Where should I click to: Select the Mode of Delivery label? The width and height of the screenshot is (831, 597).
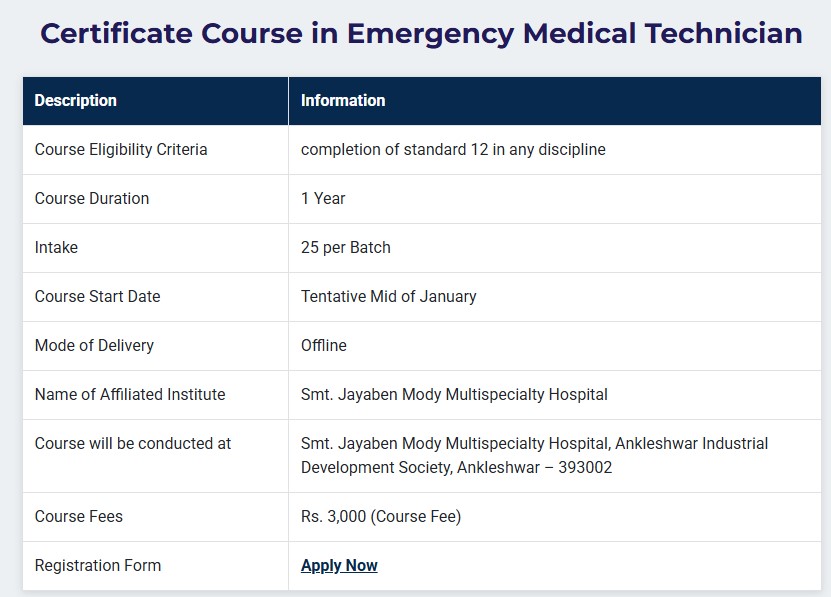point(94,345)
